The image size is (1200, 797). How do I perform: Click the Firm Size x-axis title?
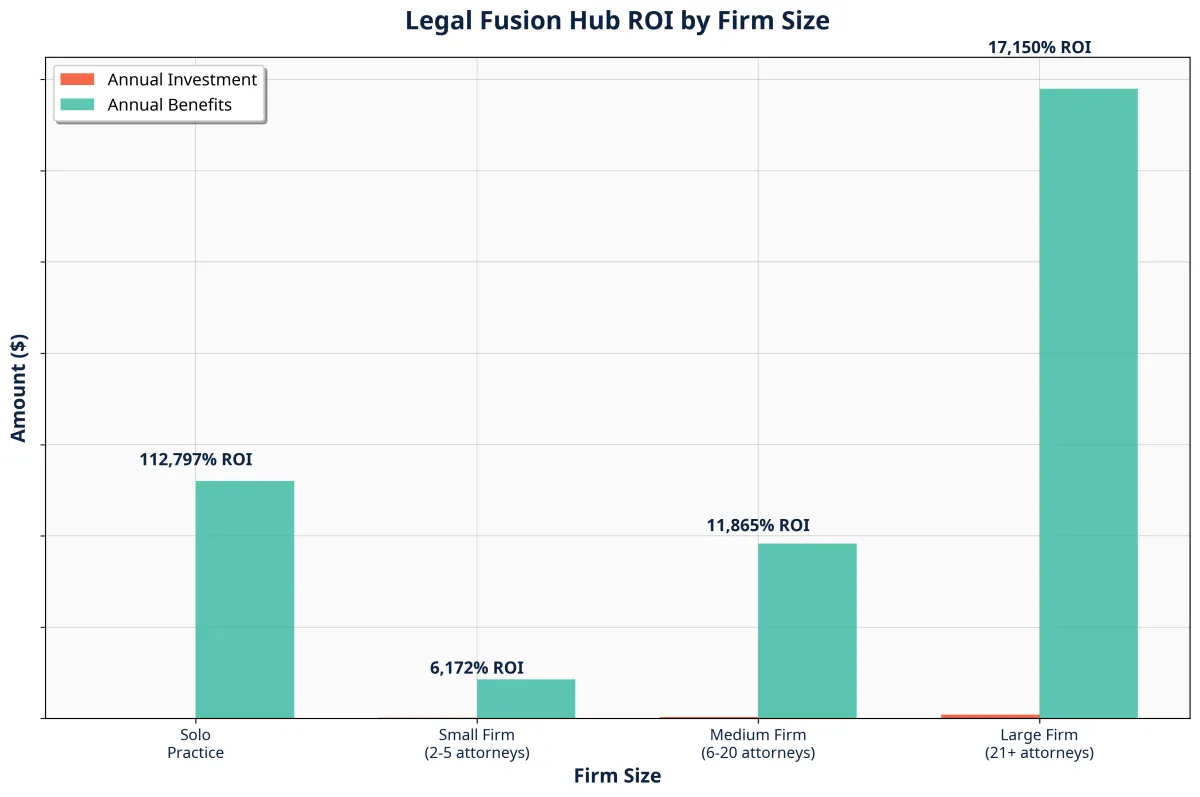(x=617, y=776)
